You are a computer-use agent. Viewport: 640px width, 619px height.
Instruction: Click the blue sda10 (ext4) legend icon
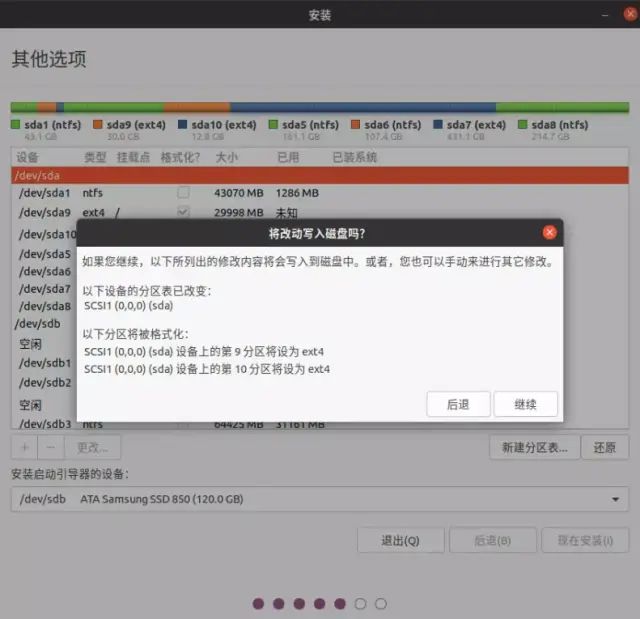click(183, 125)
